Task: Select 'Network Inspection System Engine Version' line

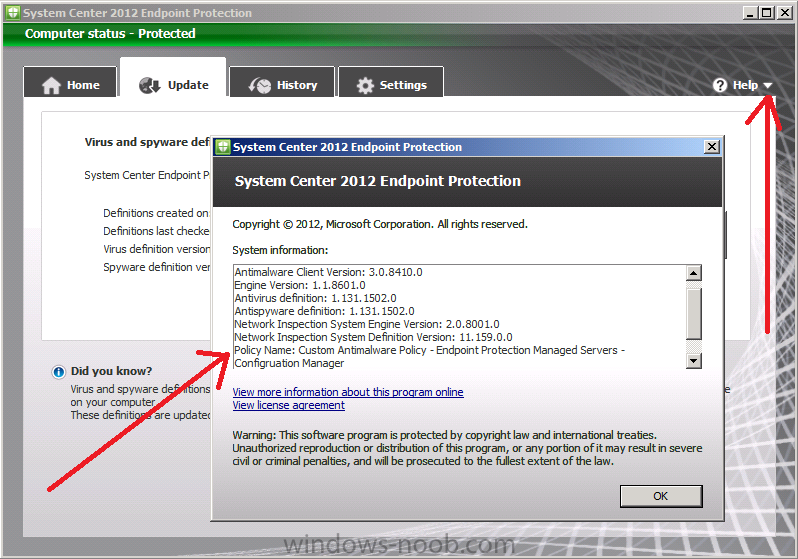Action: click(x=366, y=324)
